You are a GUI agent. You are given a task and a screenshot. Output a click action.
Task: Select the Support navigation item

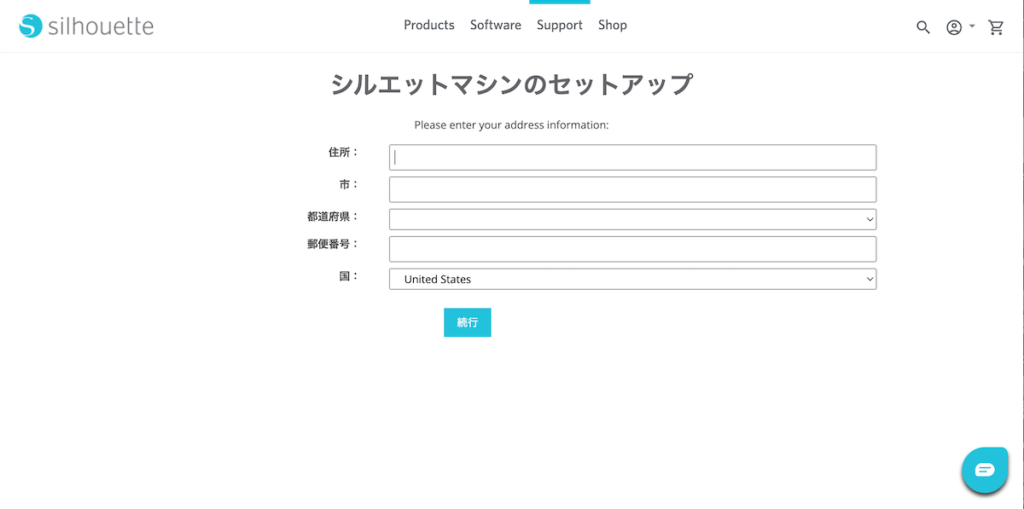(559, 25)
